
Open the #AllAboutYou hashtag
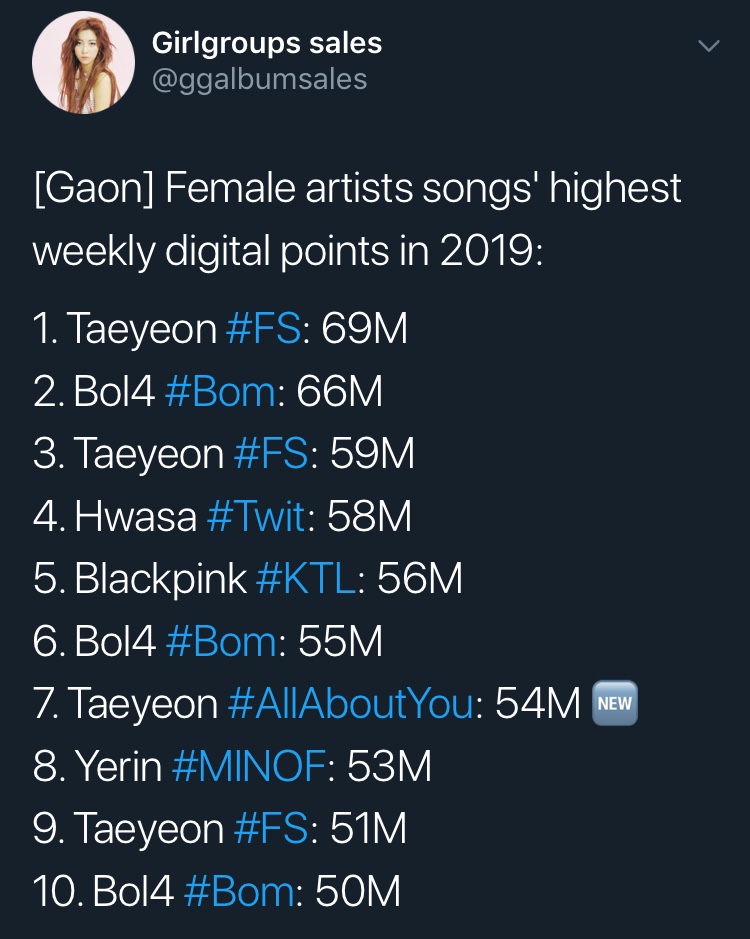click(x=350, y=704)
